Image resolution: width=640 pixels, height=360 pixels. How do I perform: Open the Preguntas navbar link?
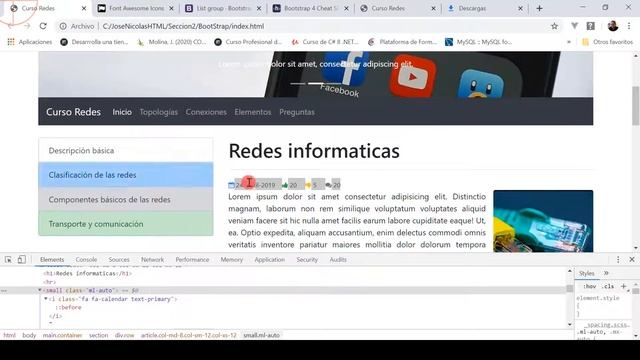[297, 112]
